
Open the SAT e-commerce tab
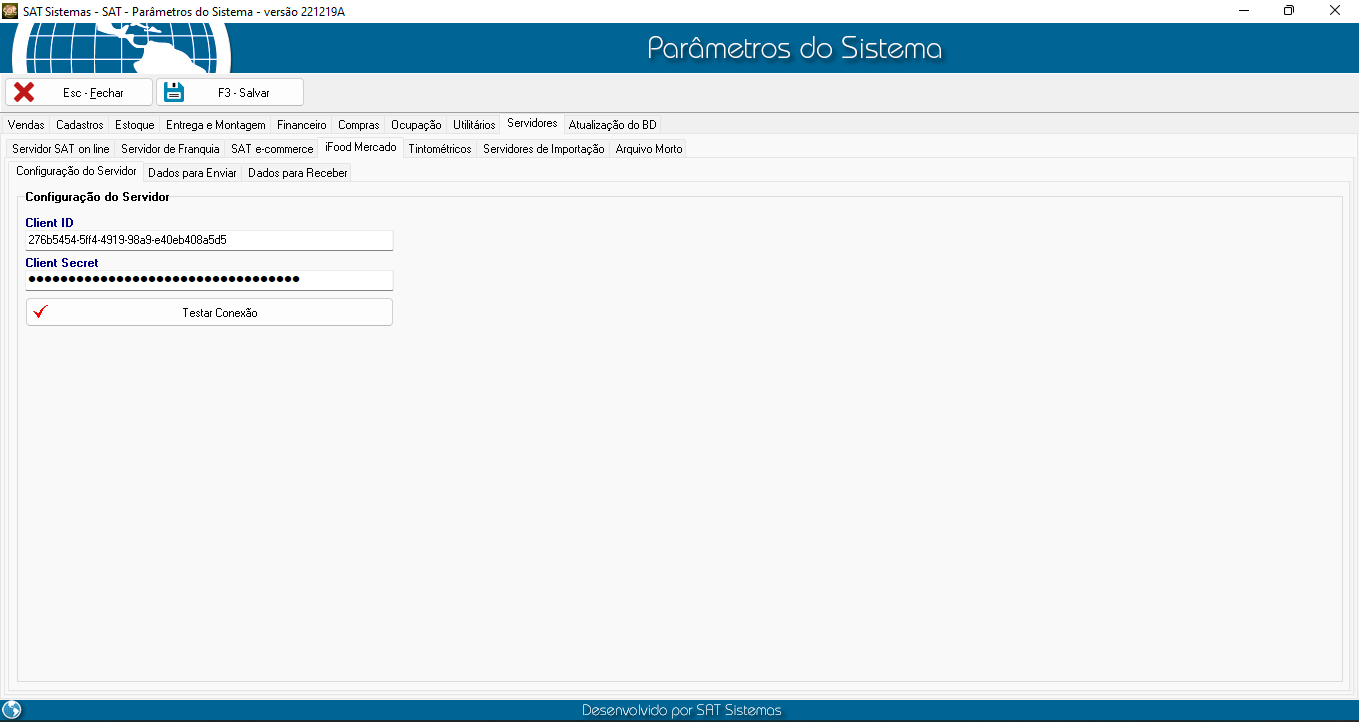click(272, 149)
